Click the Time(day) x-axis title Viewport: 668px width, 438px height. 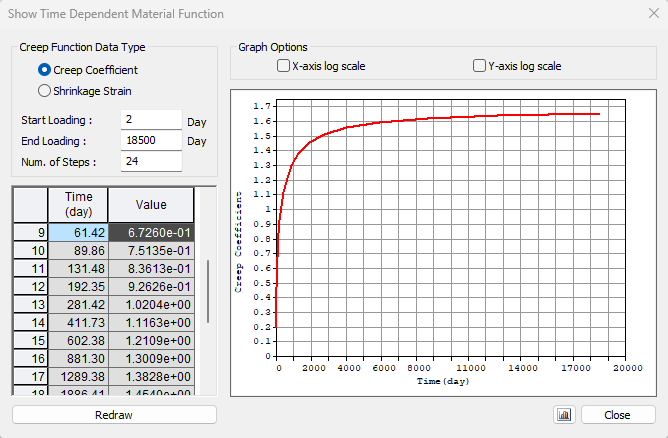pyautogui.click(x=443, y=381)
